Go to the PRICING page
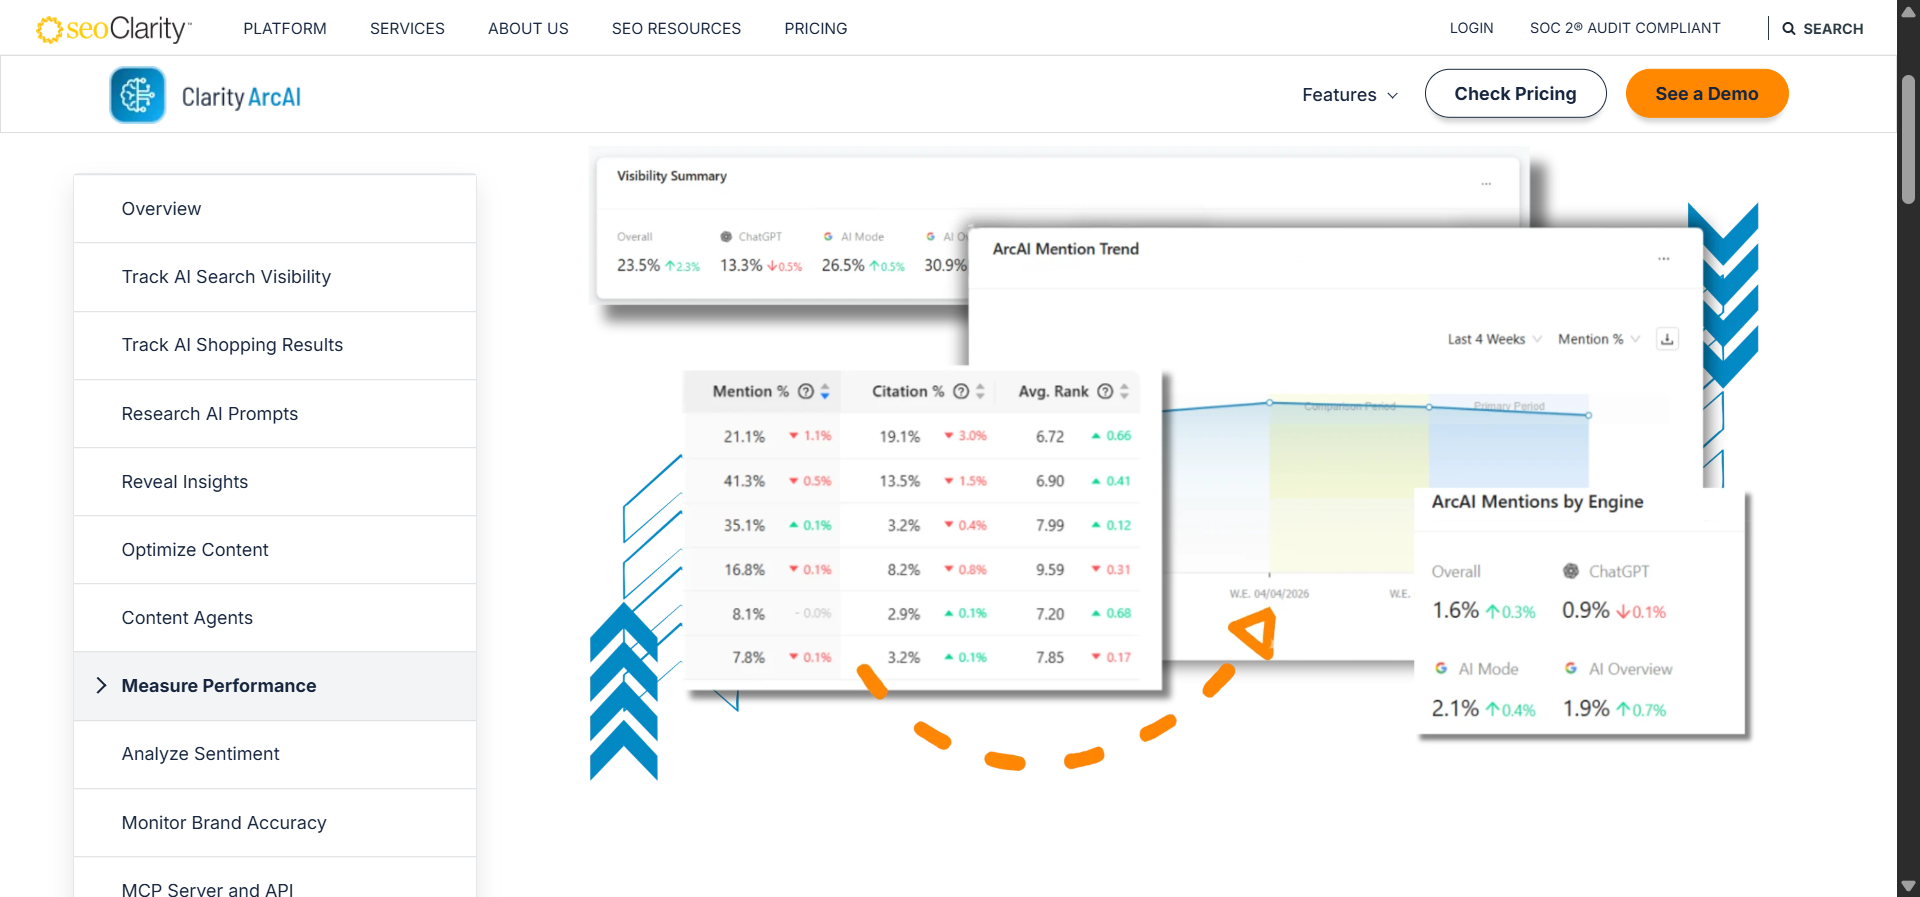 pos(816,29)
